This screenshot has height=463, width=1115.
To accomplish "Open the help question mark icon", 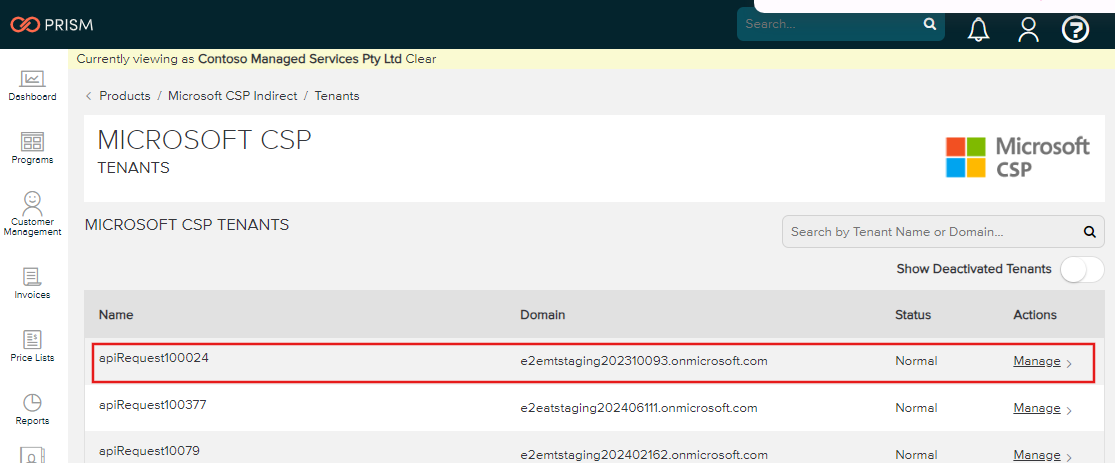I will coord(1076,29).
